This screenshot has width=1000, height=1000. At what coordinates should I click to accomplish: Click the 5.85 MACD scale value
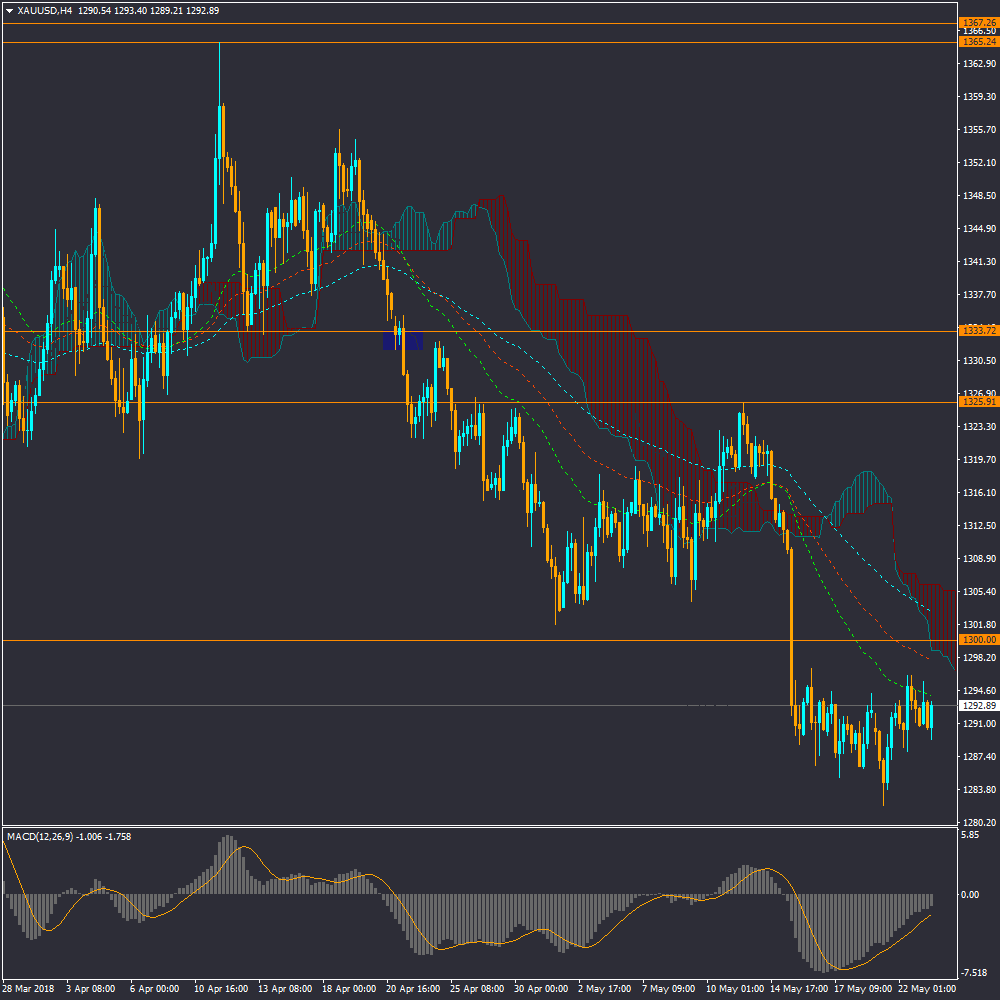coord(970,834)
